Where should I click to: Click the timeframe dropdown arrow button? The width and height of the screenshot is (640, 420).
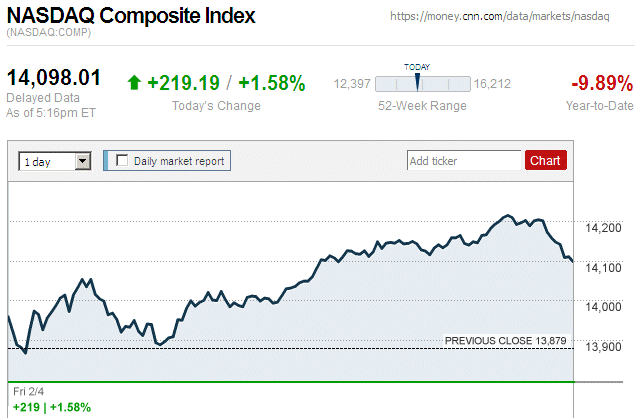pyautogui.click(x=83, y=161)
